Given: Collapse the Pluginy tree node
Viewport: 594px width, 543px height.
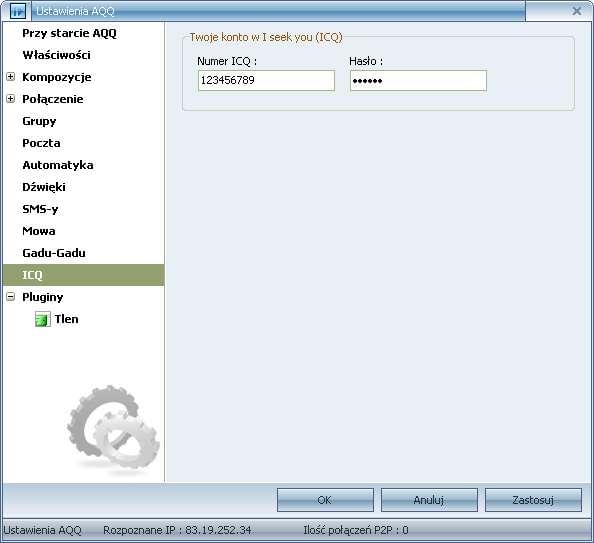Looking at the screenshot, I should (11, 297).
